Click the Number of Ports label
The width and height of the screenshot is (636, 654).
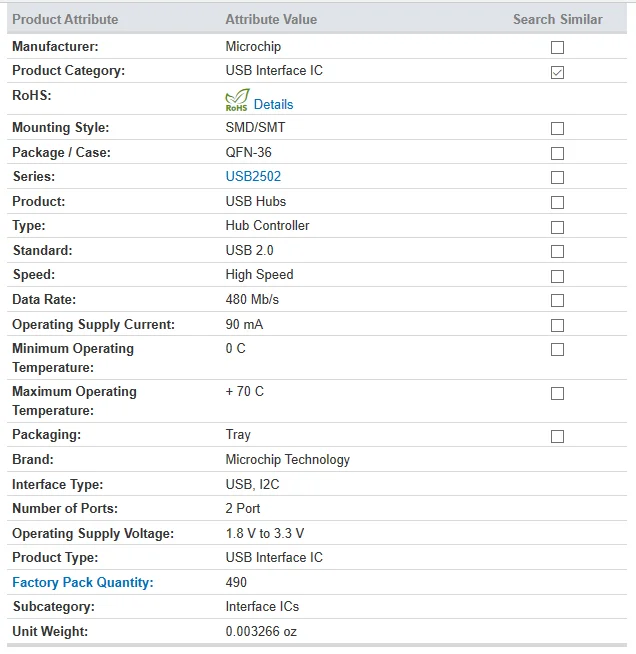pyautogui.click(x=65, y=508)
